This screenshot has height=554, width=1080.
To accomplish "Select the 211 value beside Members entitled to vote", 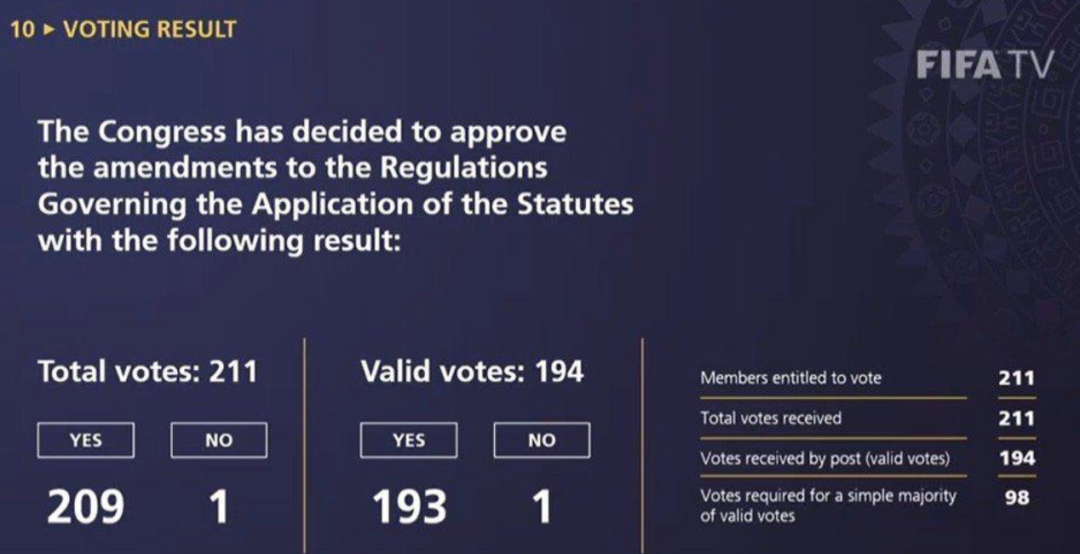I will pyautogui.click(x=1016, y=378).
